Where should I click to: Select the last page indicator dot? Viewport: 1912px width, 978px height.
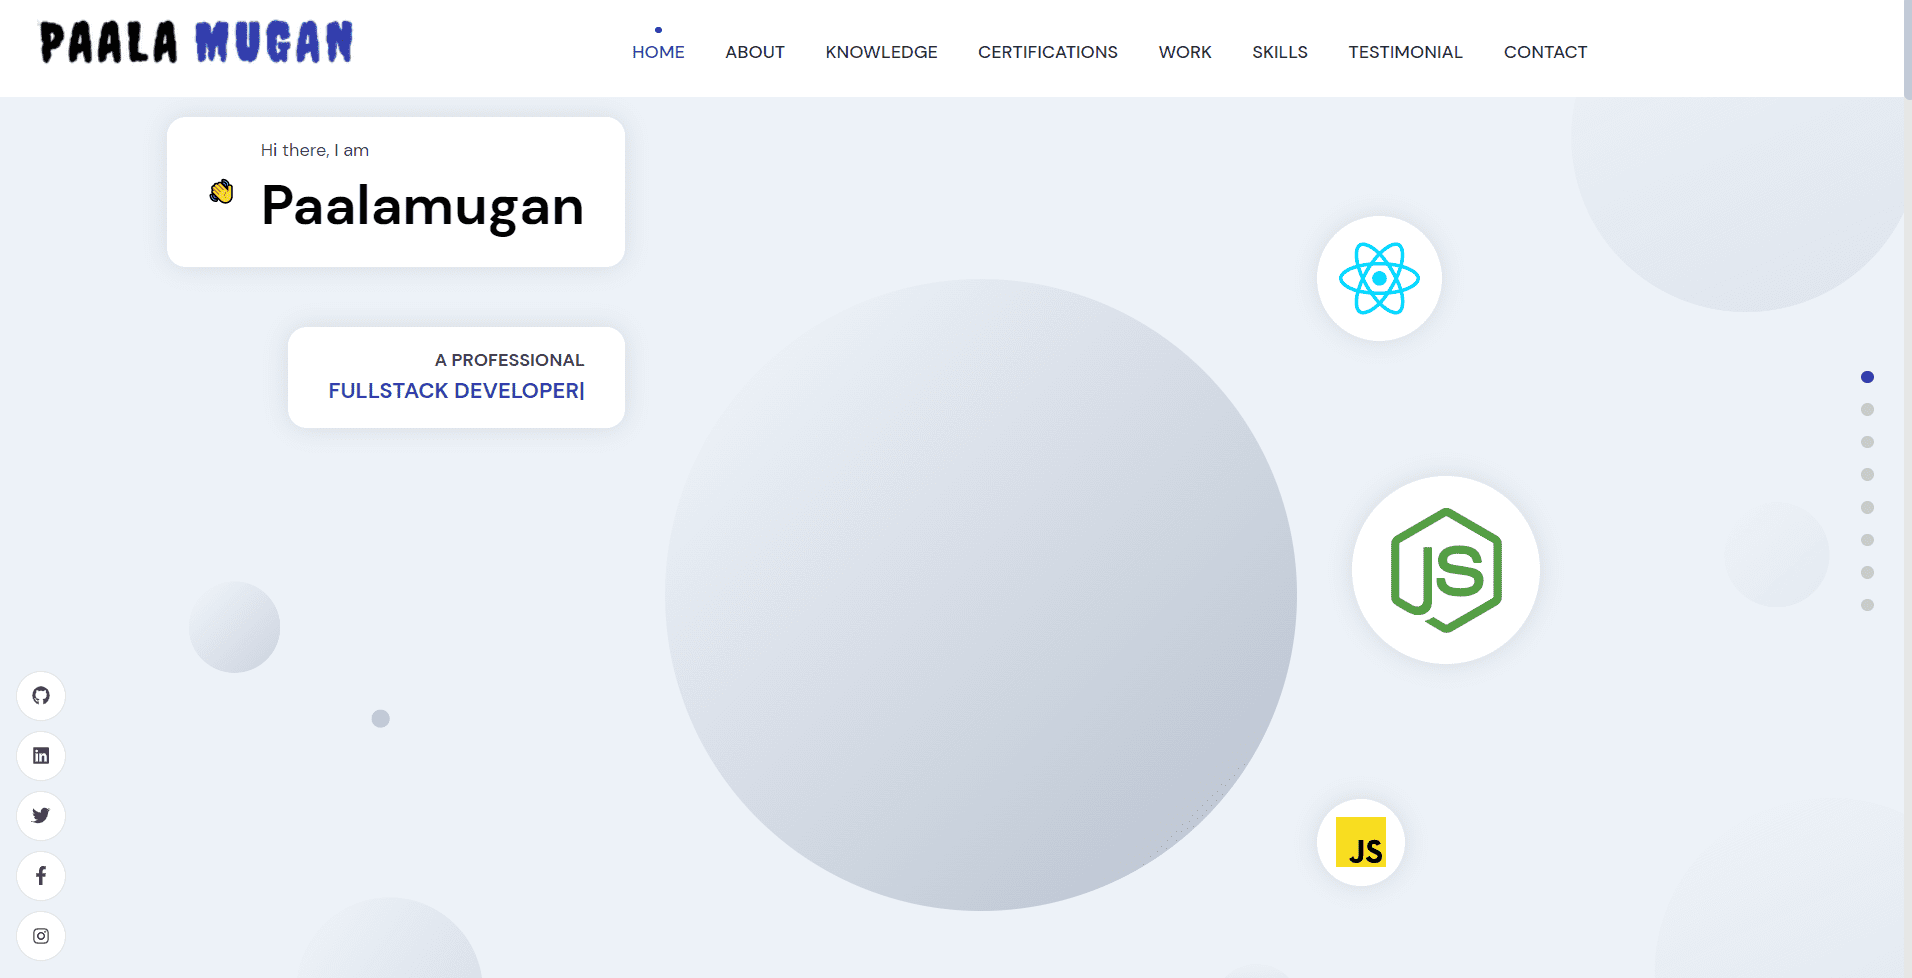click(x=1867, y=605)
